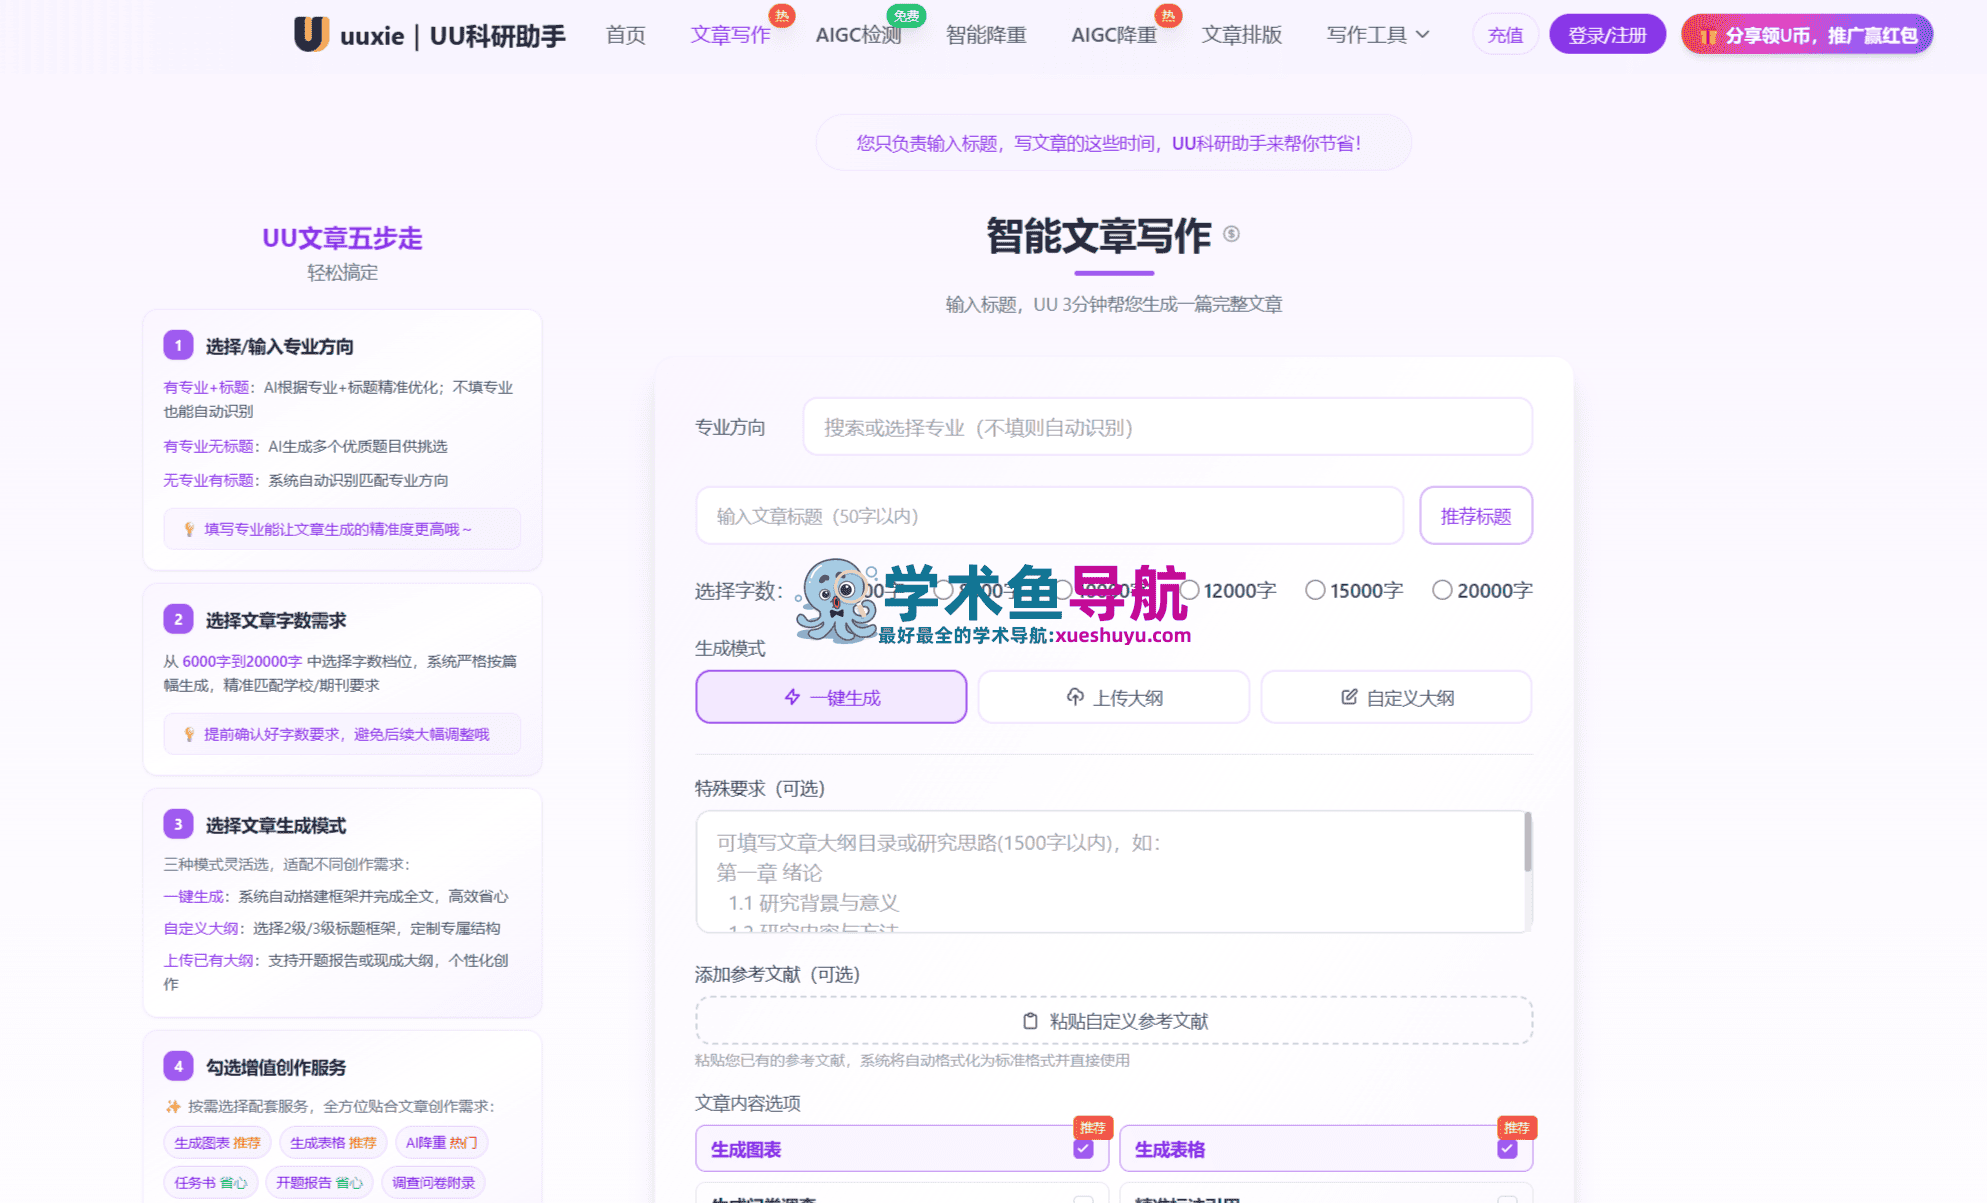Toggle the 生成表格 checkbox

(1507, 1149)
